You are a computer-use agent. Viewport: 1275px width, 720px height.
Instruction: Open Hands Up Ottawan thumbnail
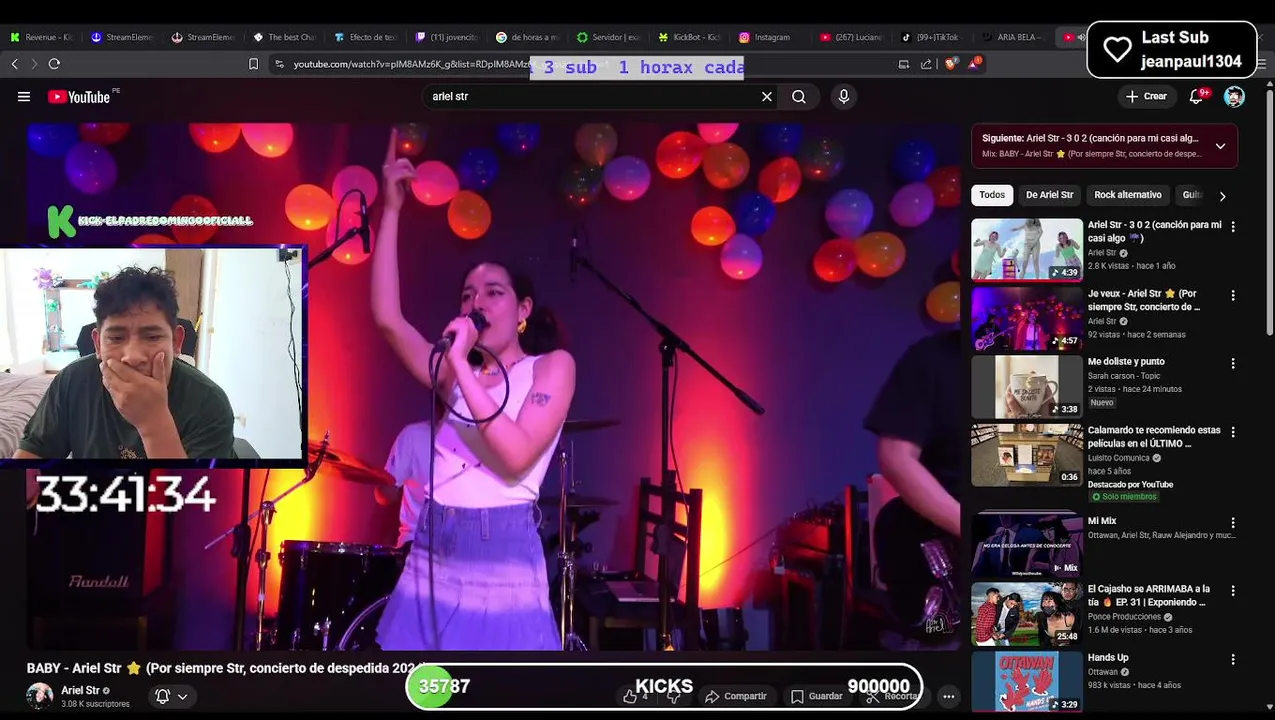(1027, 682)
